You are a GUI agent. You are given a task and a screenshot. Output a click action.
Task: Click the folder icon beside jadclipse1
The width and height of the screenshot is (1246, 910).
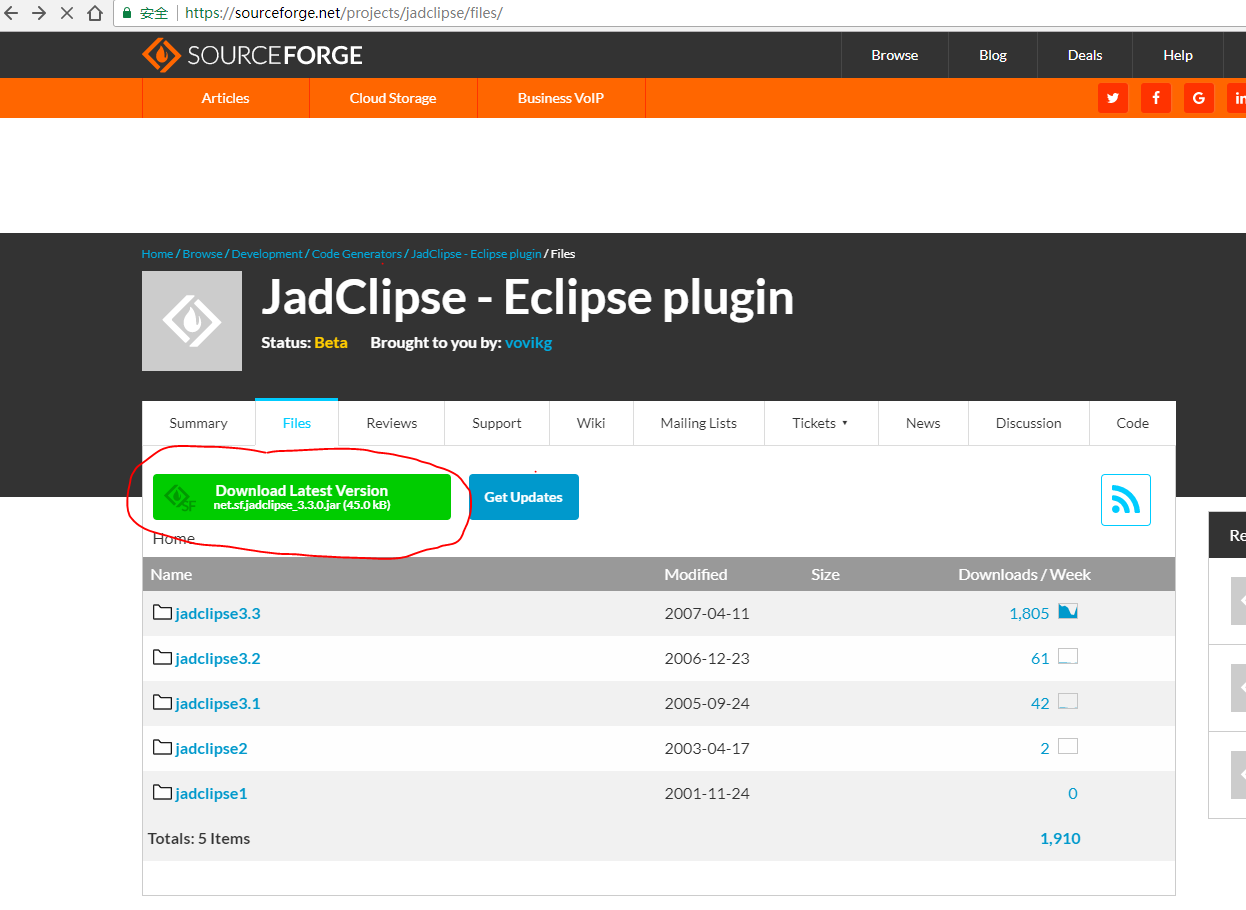pyautogui.click(x=162, y=792)
